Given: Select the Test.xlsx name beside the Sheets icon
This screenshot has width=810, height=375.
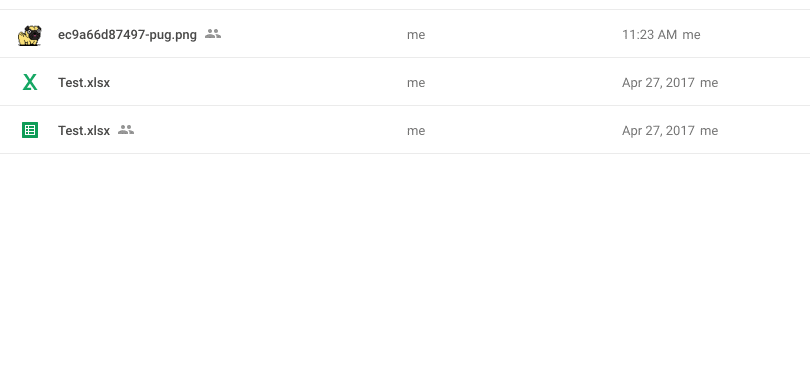Looking at the screenshot, I should click(x=84, y=131).
